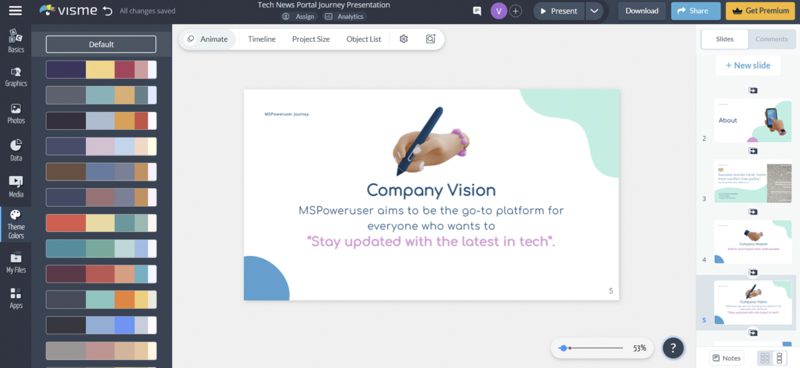
Task: Click the zoom slider handle
Action: tap(563, 348)
